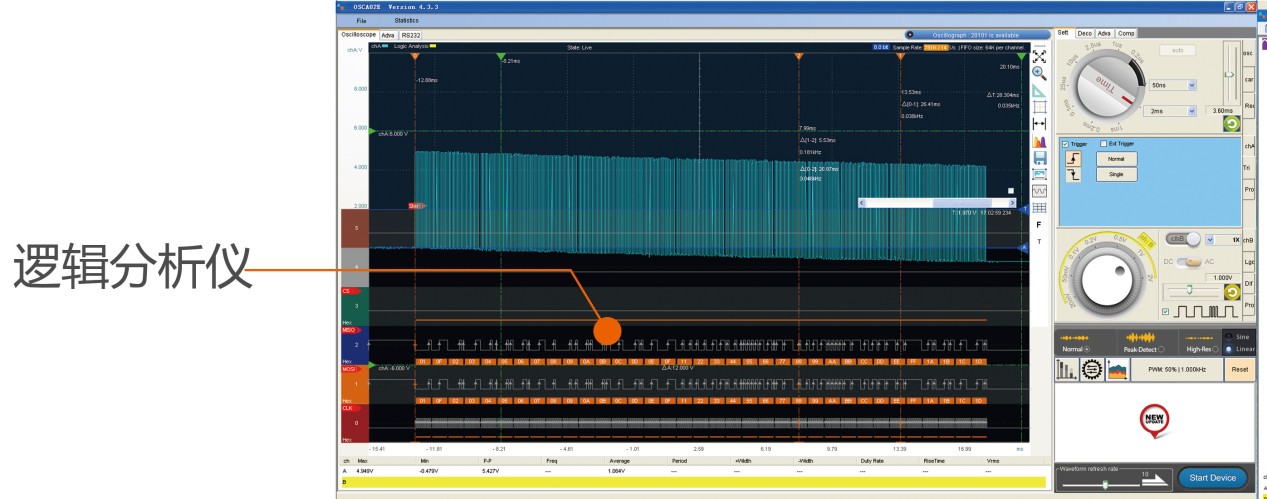The height and width of the screenshot is (499, 1267).
Task: Switch to the RS232 tab
Action: pos(411,35)
